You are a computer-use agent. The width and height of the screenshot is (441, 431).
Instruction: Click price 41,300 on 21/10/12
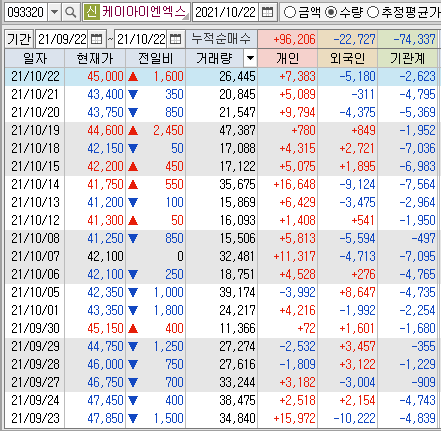105,221
